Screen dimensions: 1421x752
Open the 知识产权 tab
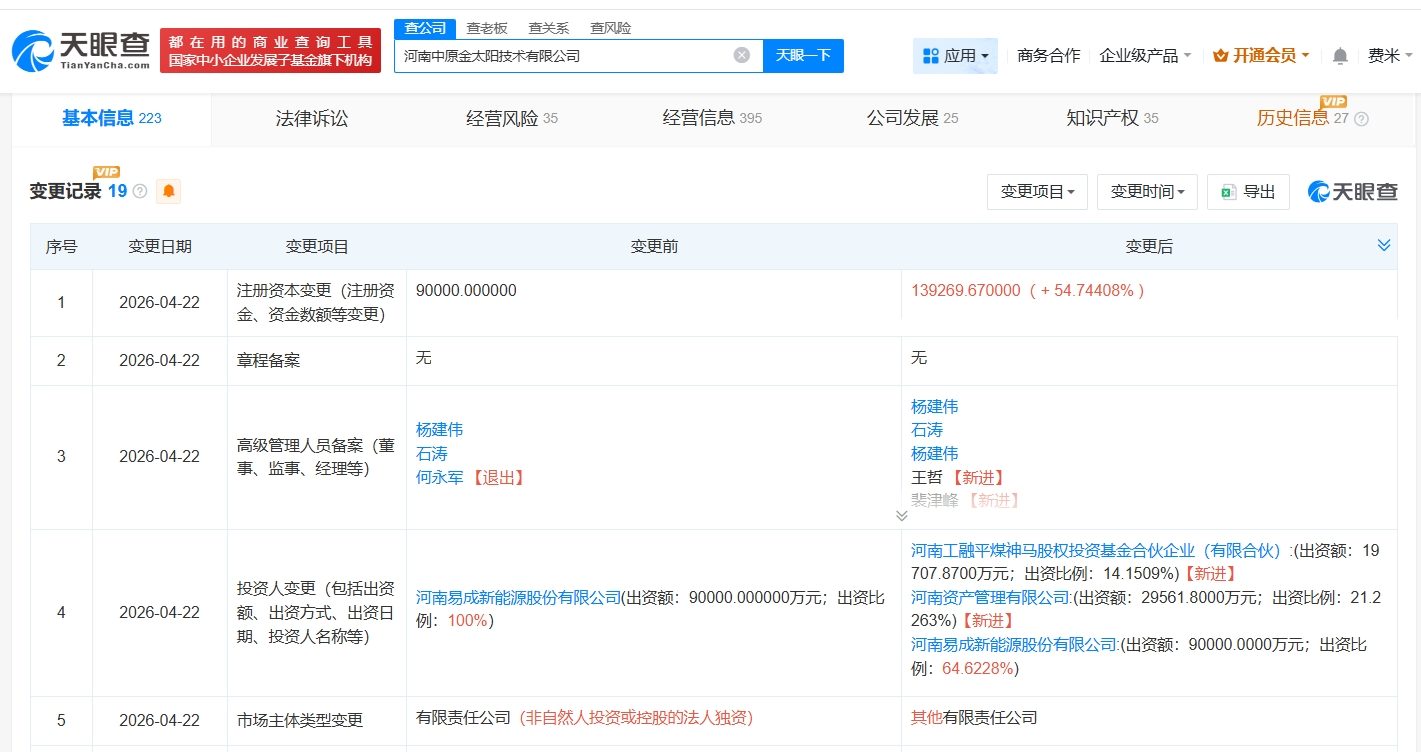tap(1112, 119)
